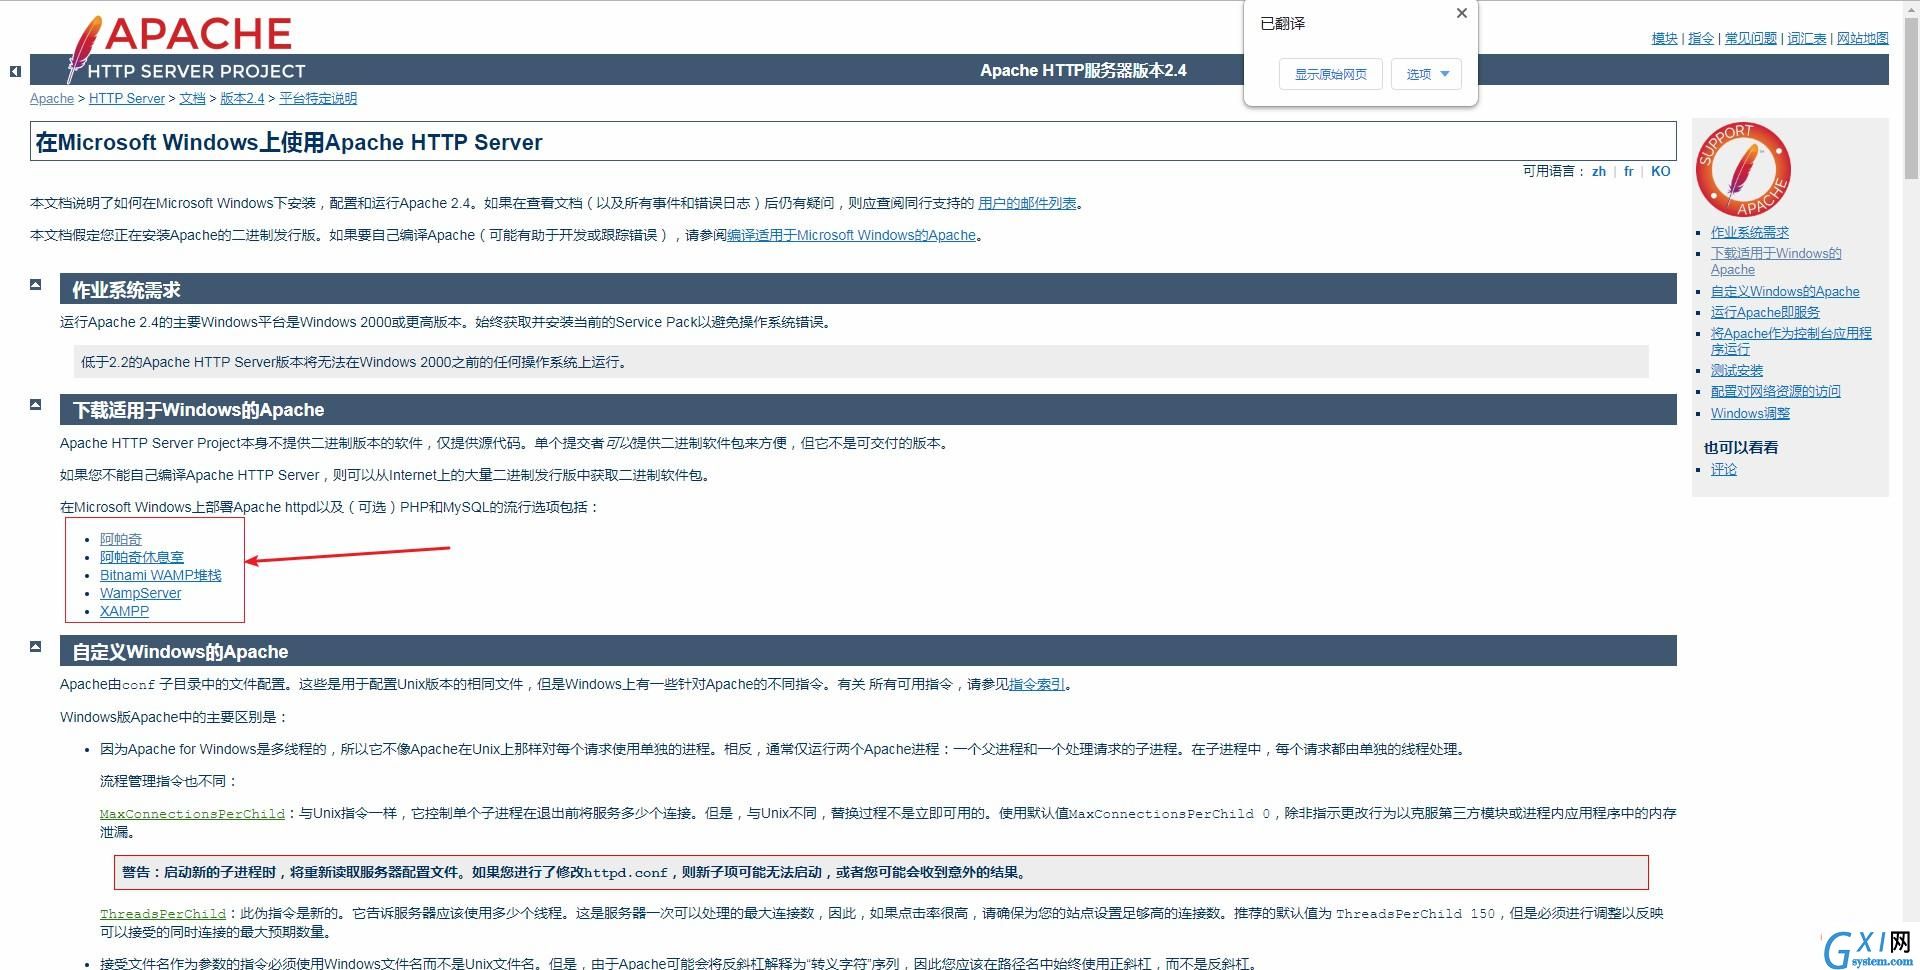Click the page title 在Microsoft Windows上使用Apache HTTP Server
The width and height of the screenshot is (1920, 970).
pyautogui.click(x=289, y=142)
